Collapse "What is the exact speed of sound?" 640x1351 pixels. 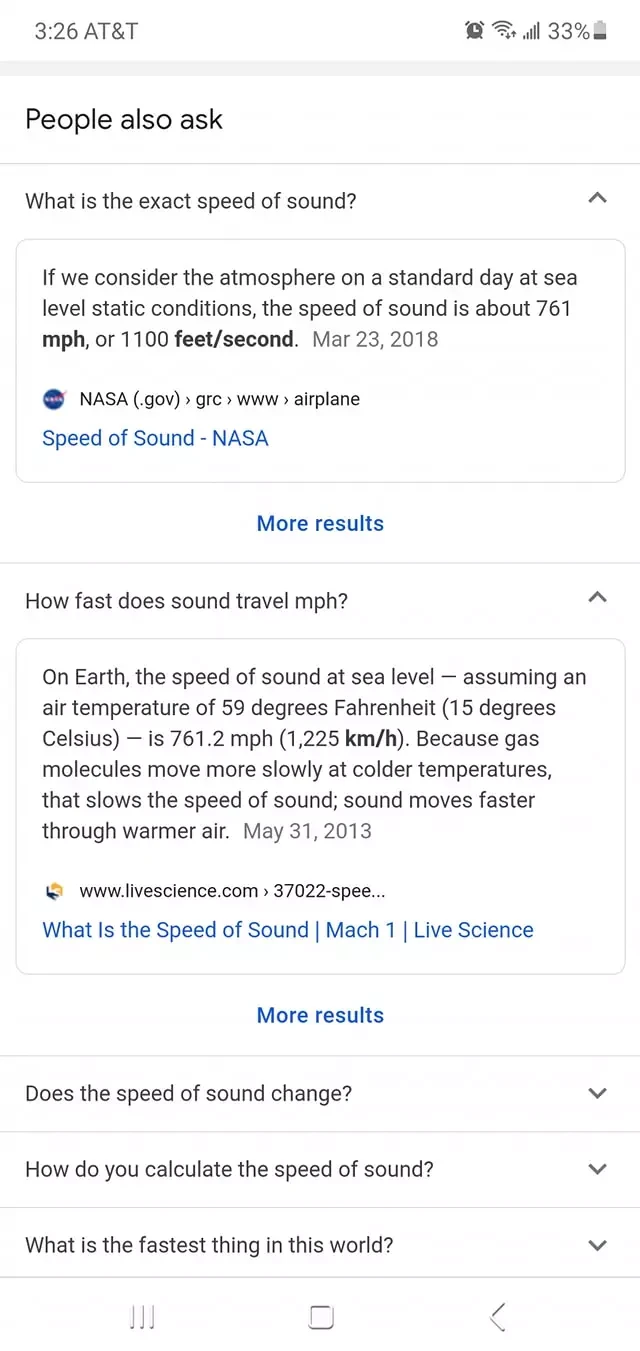click(597, 199)
